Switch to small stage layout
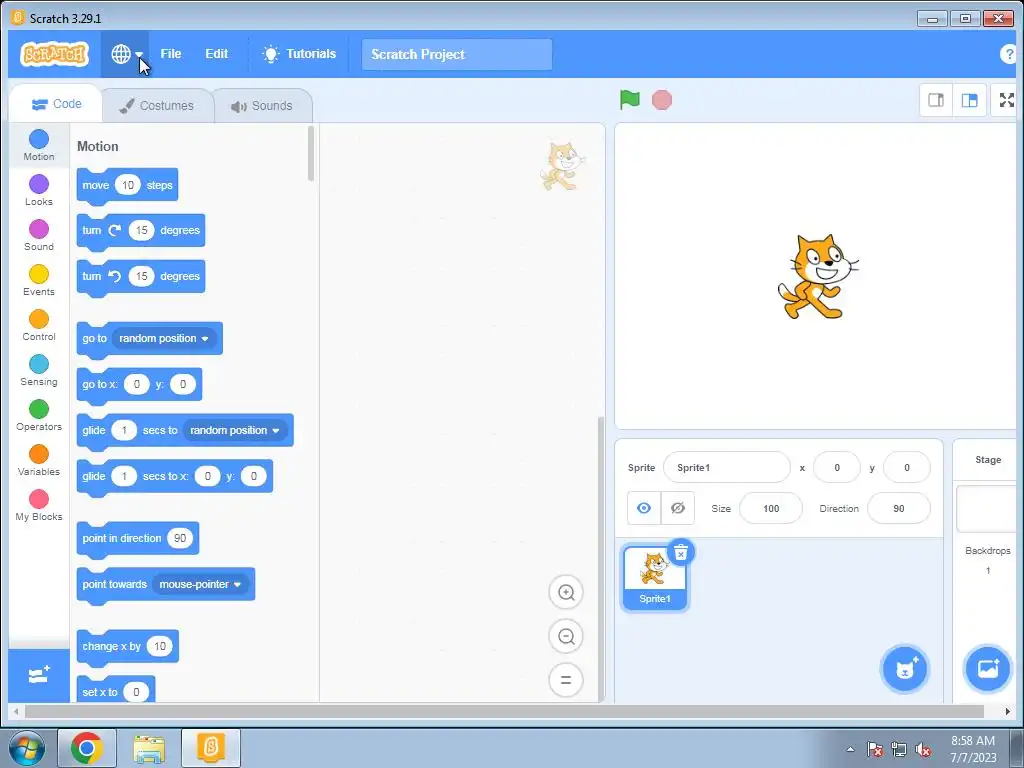The height and width of the screenshot is (768, 1024). pos(936,100)
